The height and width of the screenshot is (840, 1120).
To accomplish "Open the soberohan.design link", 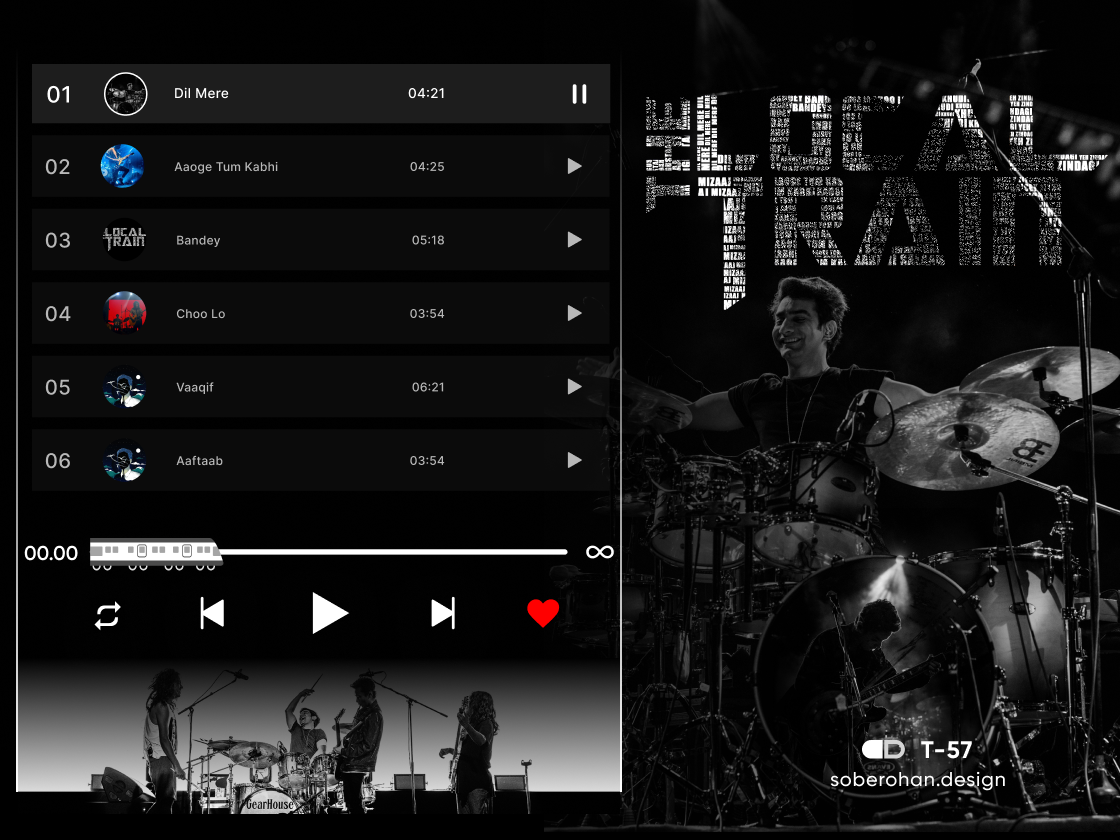I will point(918,779).
